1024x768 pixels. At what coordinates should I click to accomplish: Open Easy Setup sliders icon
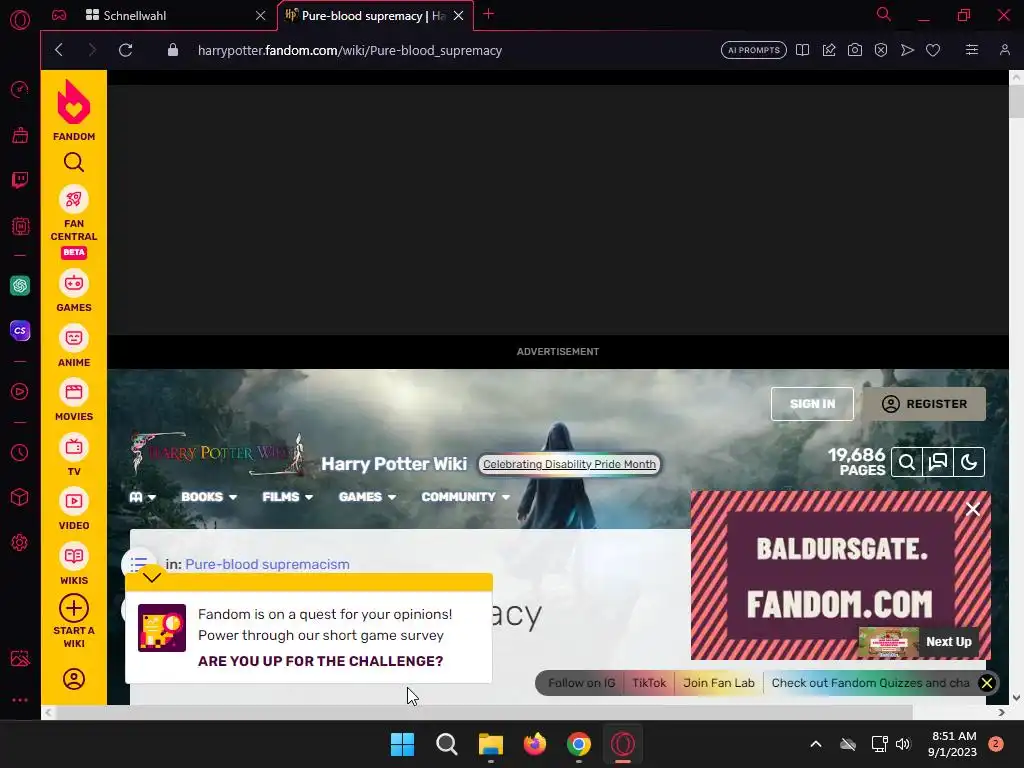coord(972,50)
